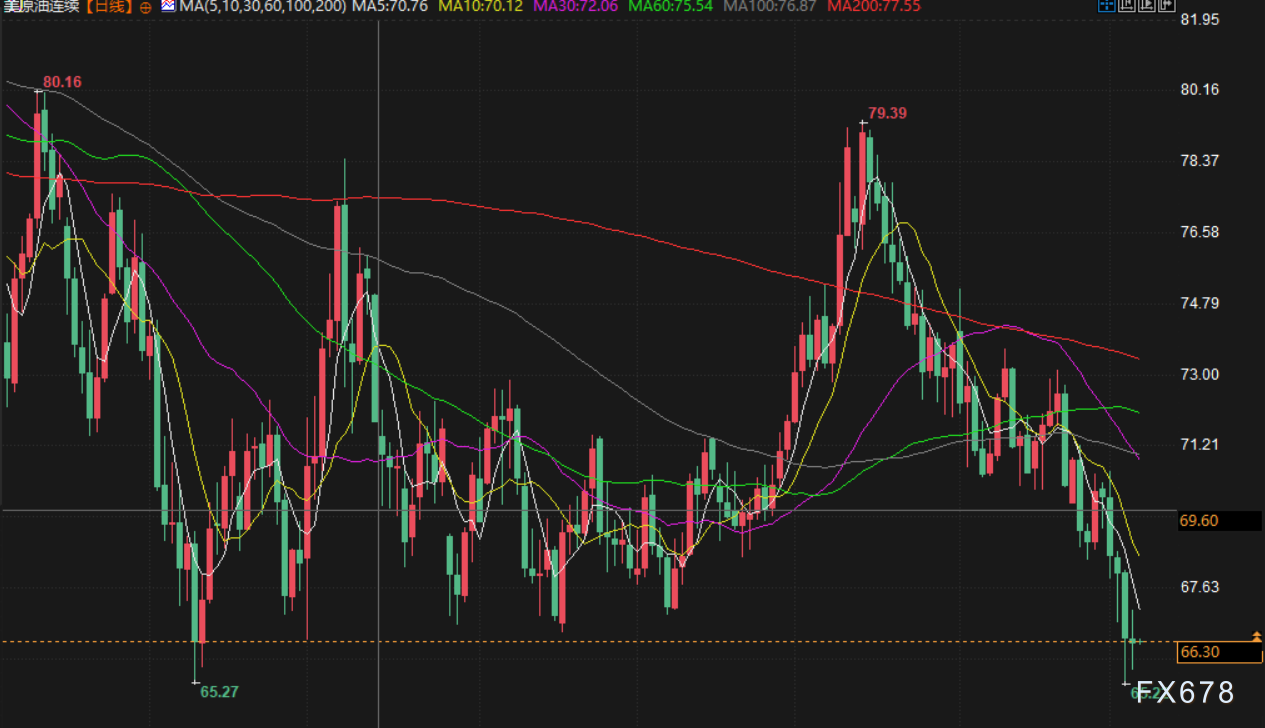Click the 80.16 high price marker
Screen dimensions: 1265x728
pyautogui.click(x=62, y=82)
